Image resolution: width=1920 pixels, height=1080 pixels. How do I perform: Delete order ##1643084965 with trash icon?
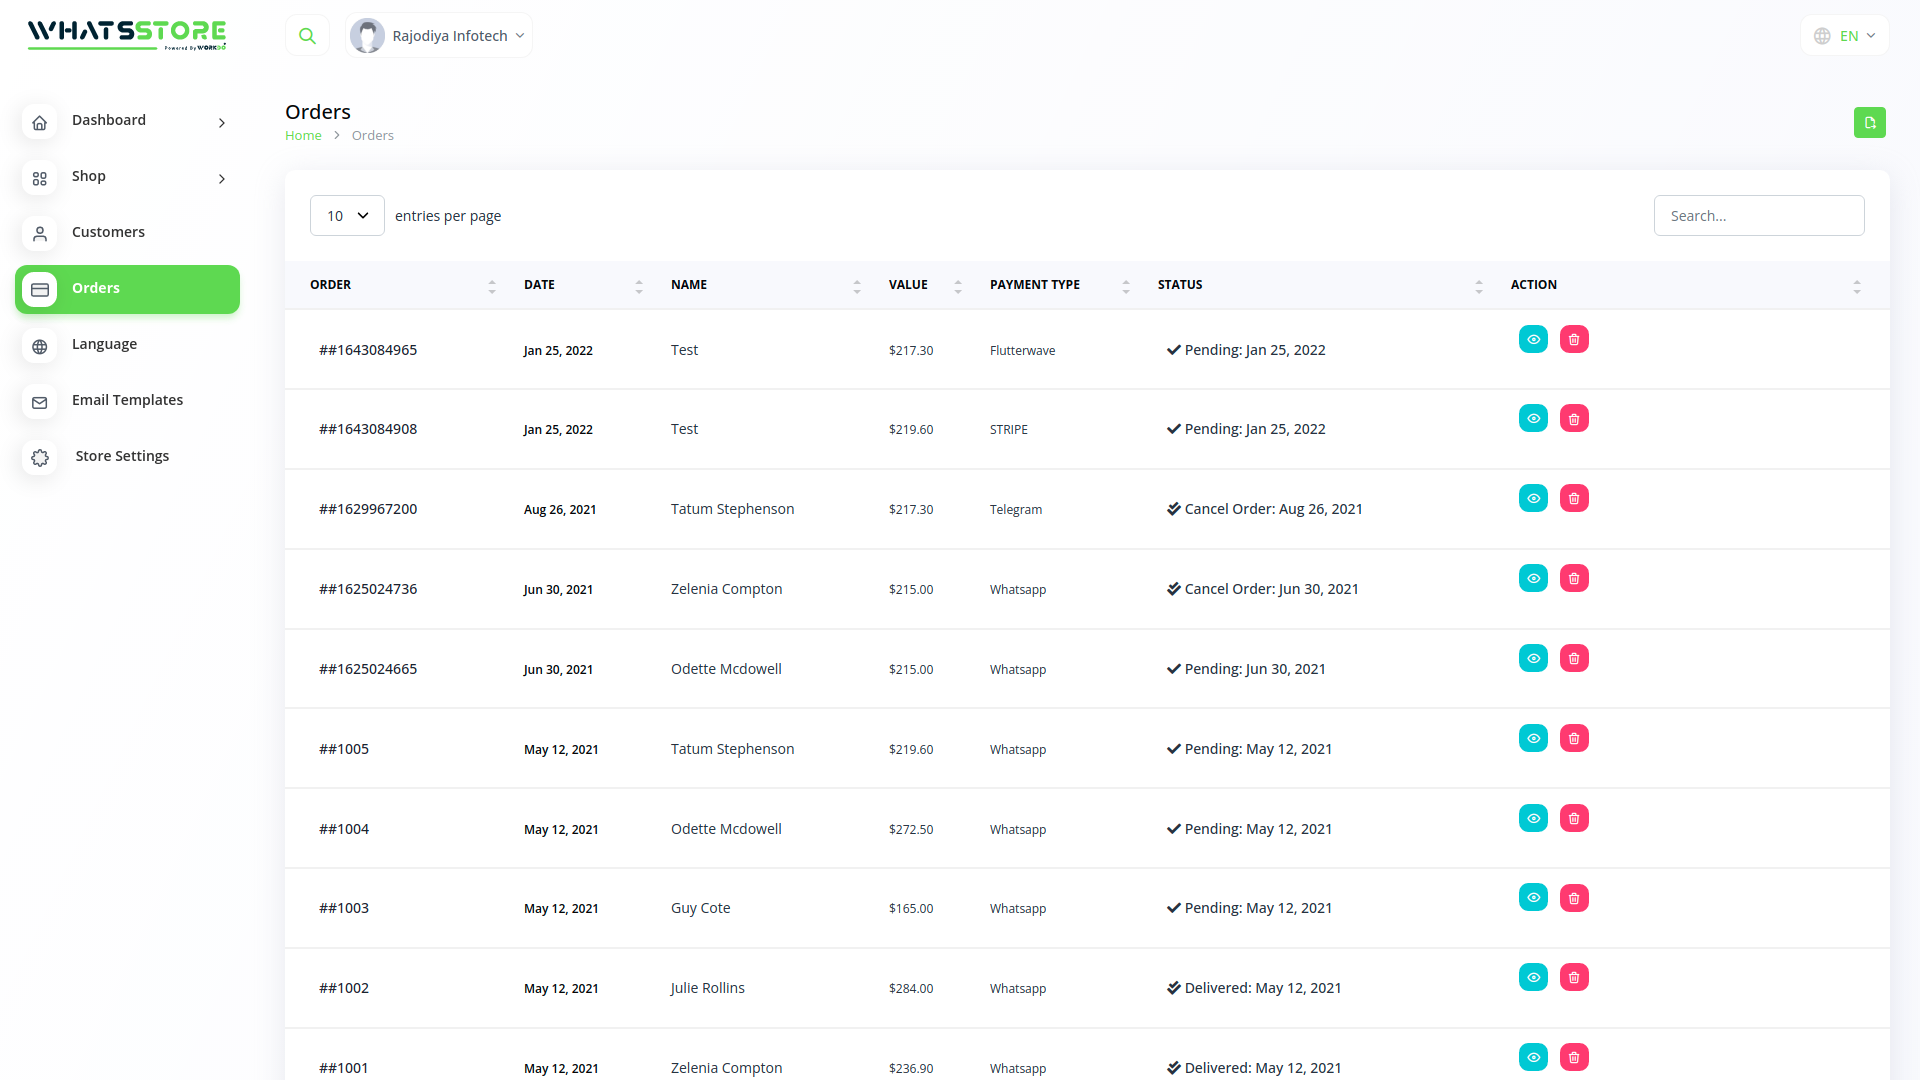point(1574,340)
